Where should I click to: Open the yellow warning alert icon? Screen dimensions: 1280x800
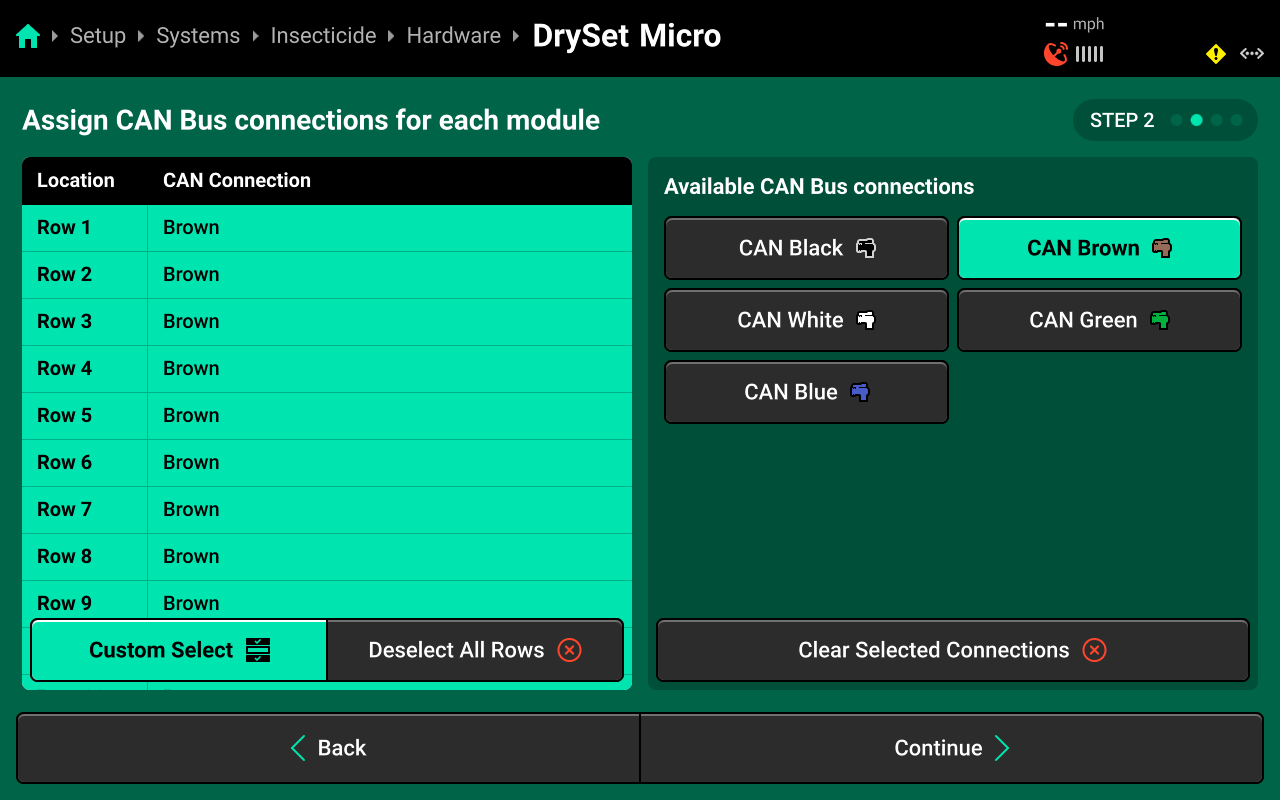pos(1216,54)
